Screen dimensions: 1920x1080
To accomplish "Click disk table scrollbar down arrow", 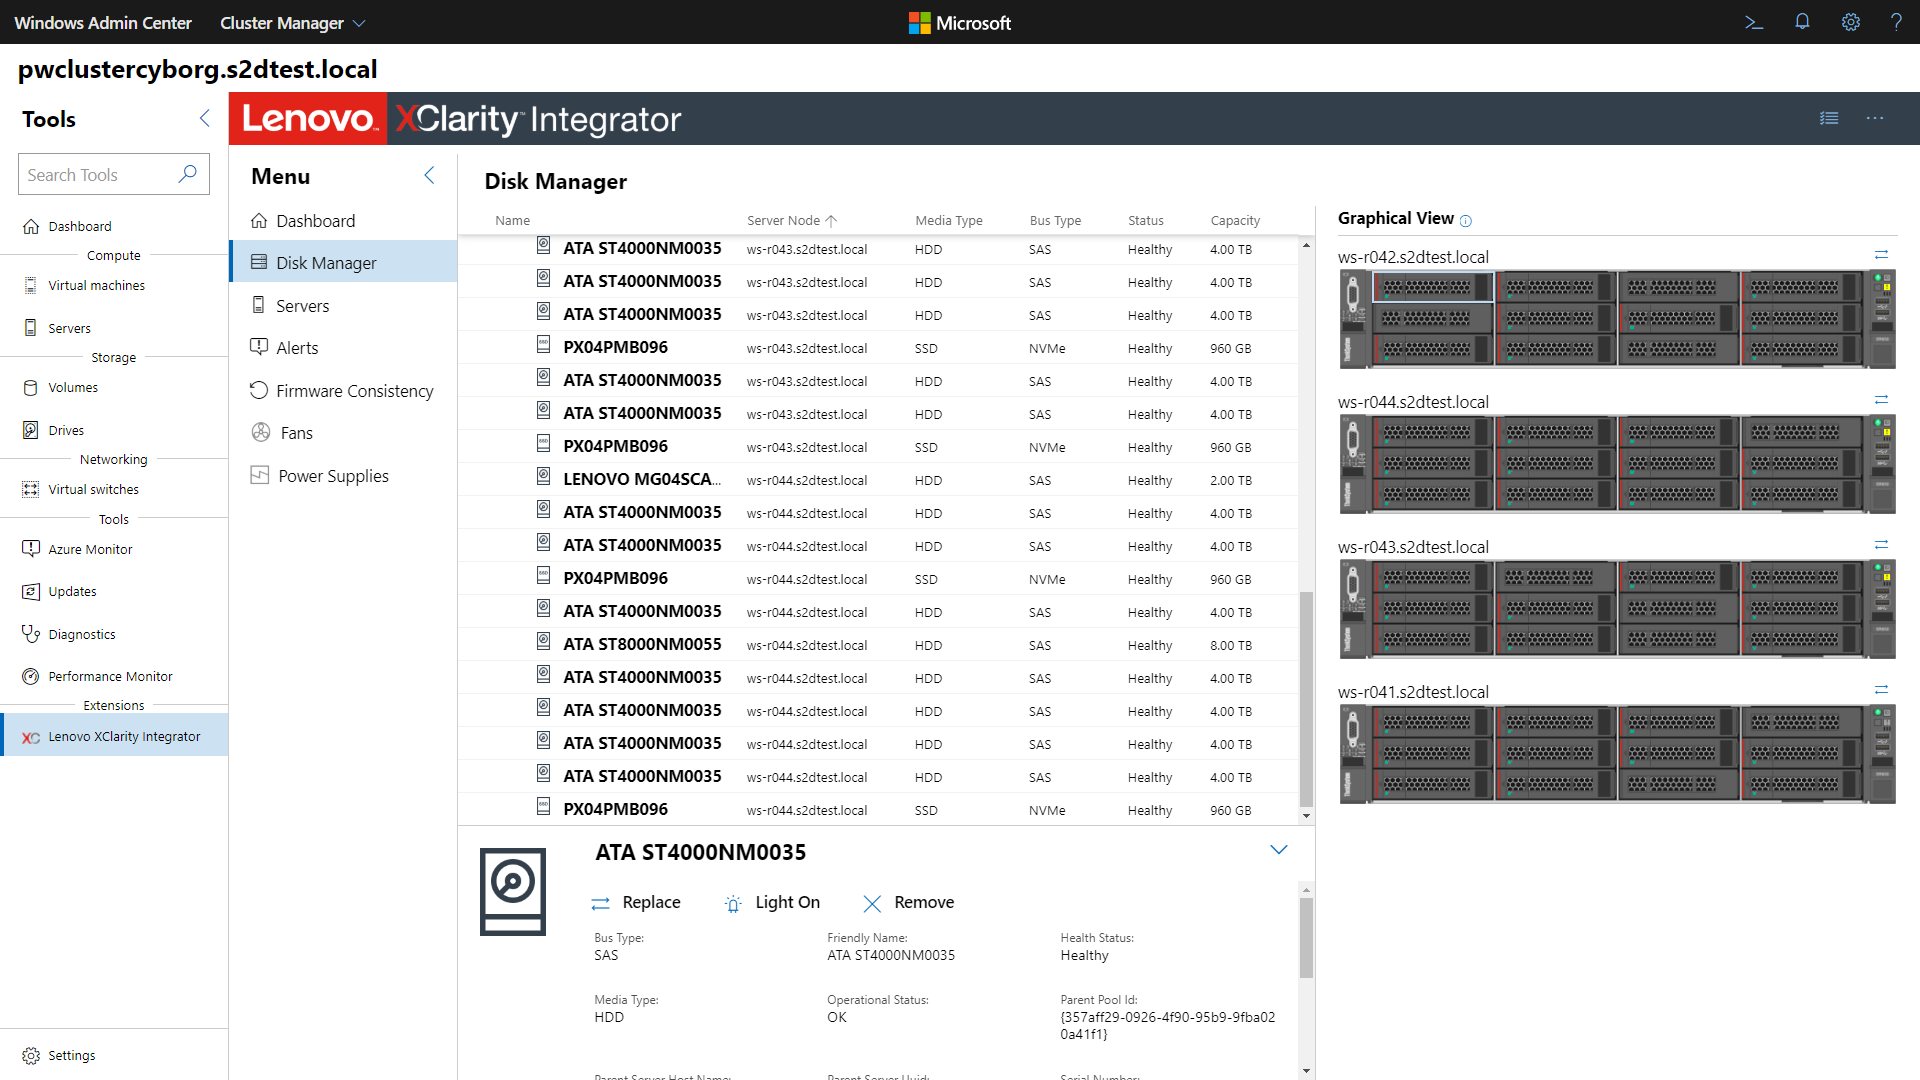I will pos(1306,816).
